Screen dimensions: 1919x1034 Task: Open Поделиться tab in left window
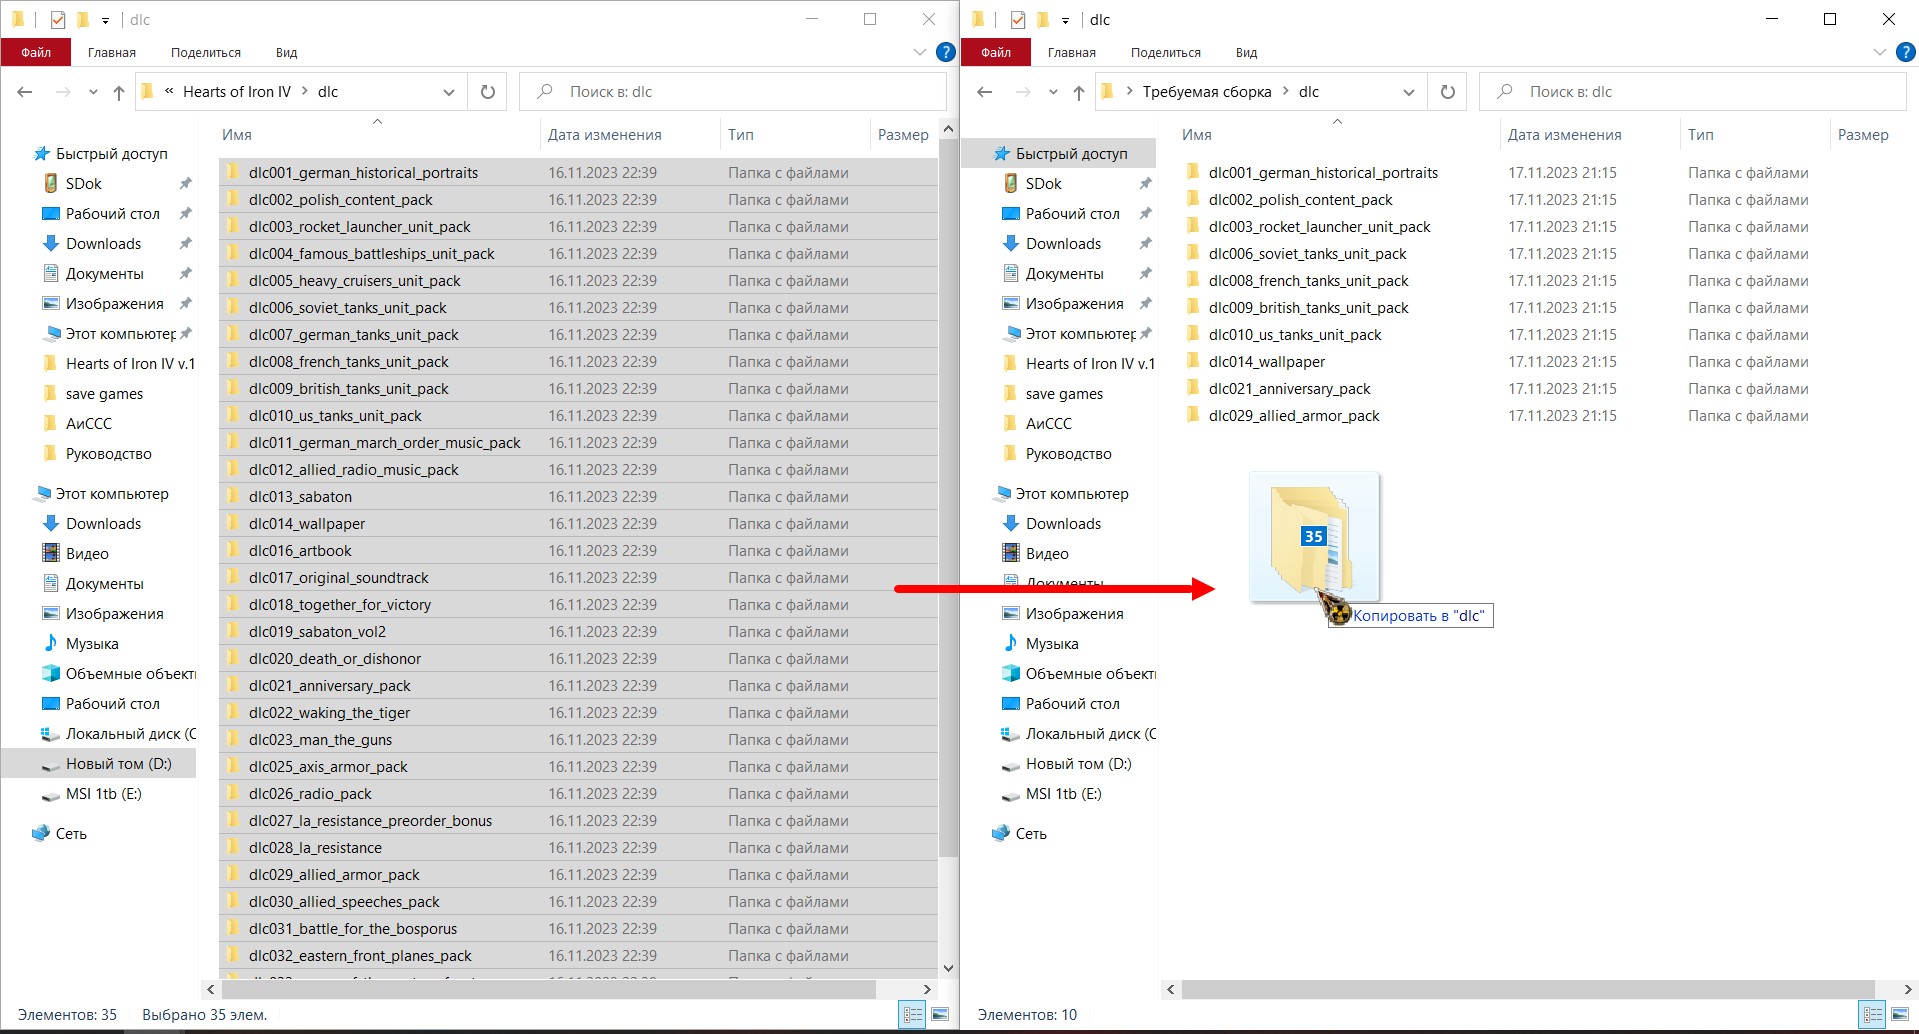(x=206, y=52)
